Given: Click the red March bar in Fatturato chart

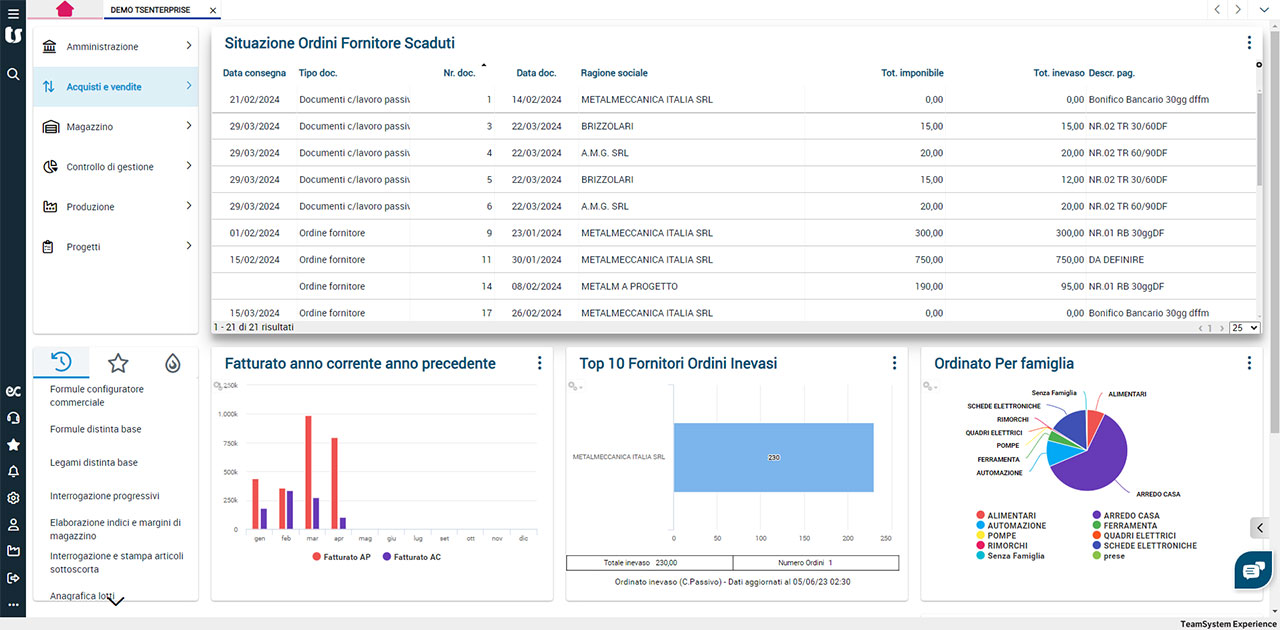Looking at the screenshot, I should (x=309, y=472).
